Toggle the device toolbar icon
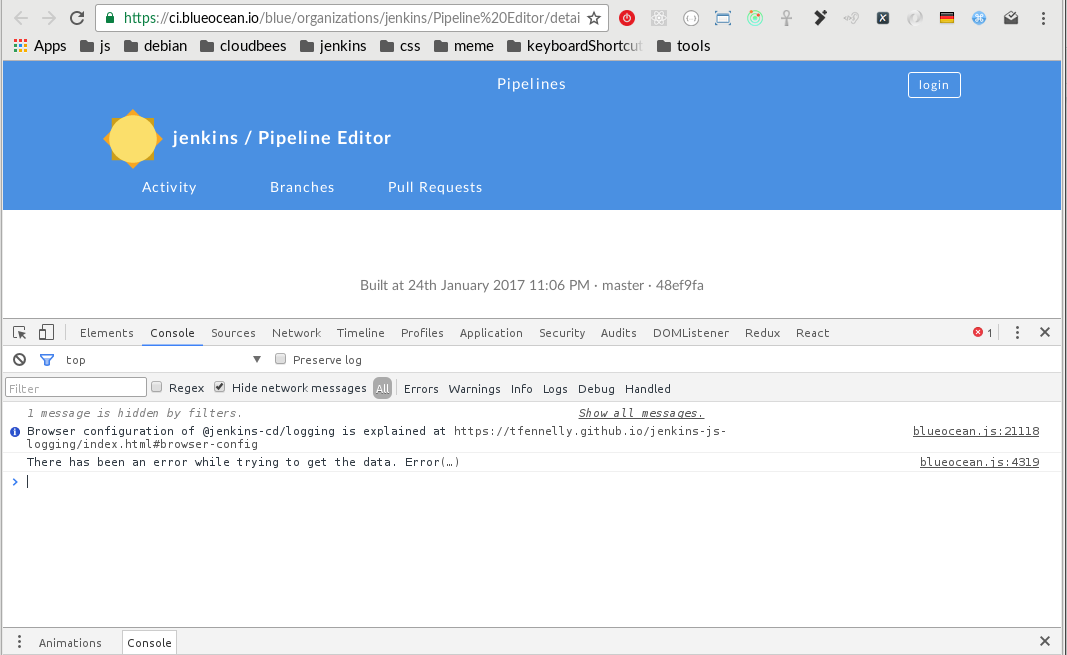 click(46, 333)
